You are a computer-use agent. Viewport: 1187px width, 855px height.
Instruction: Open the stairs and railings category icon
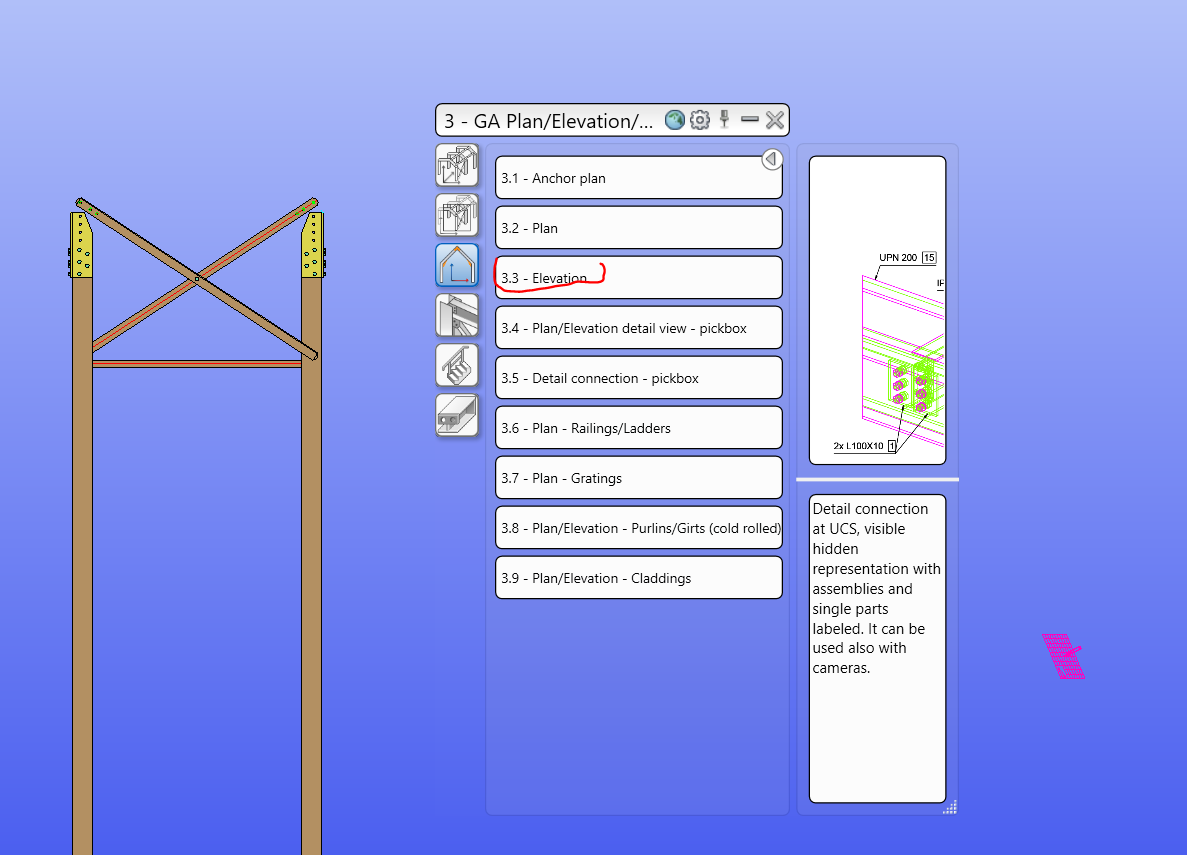tap(457, 365)
